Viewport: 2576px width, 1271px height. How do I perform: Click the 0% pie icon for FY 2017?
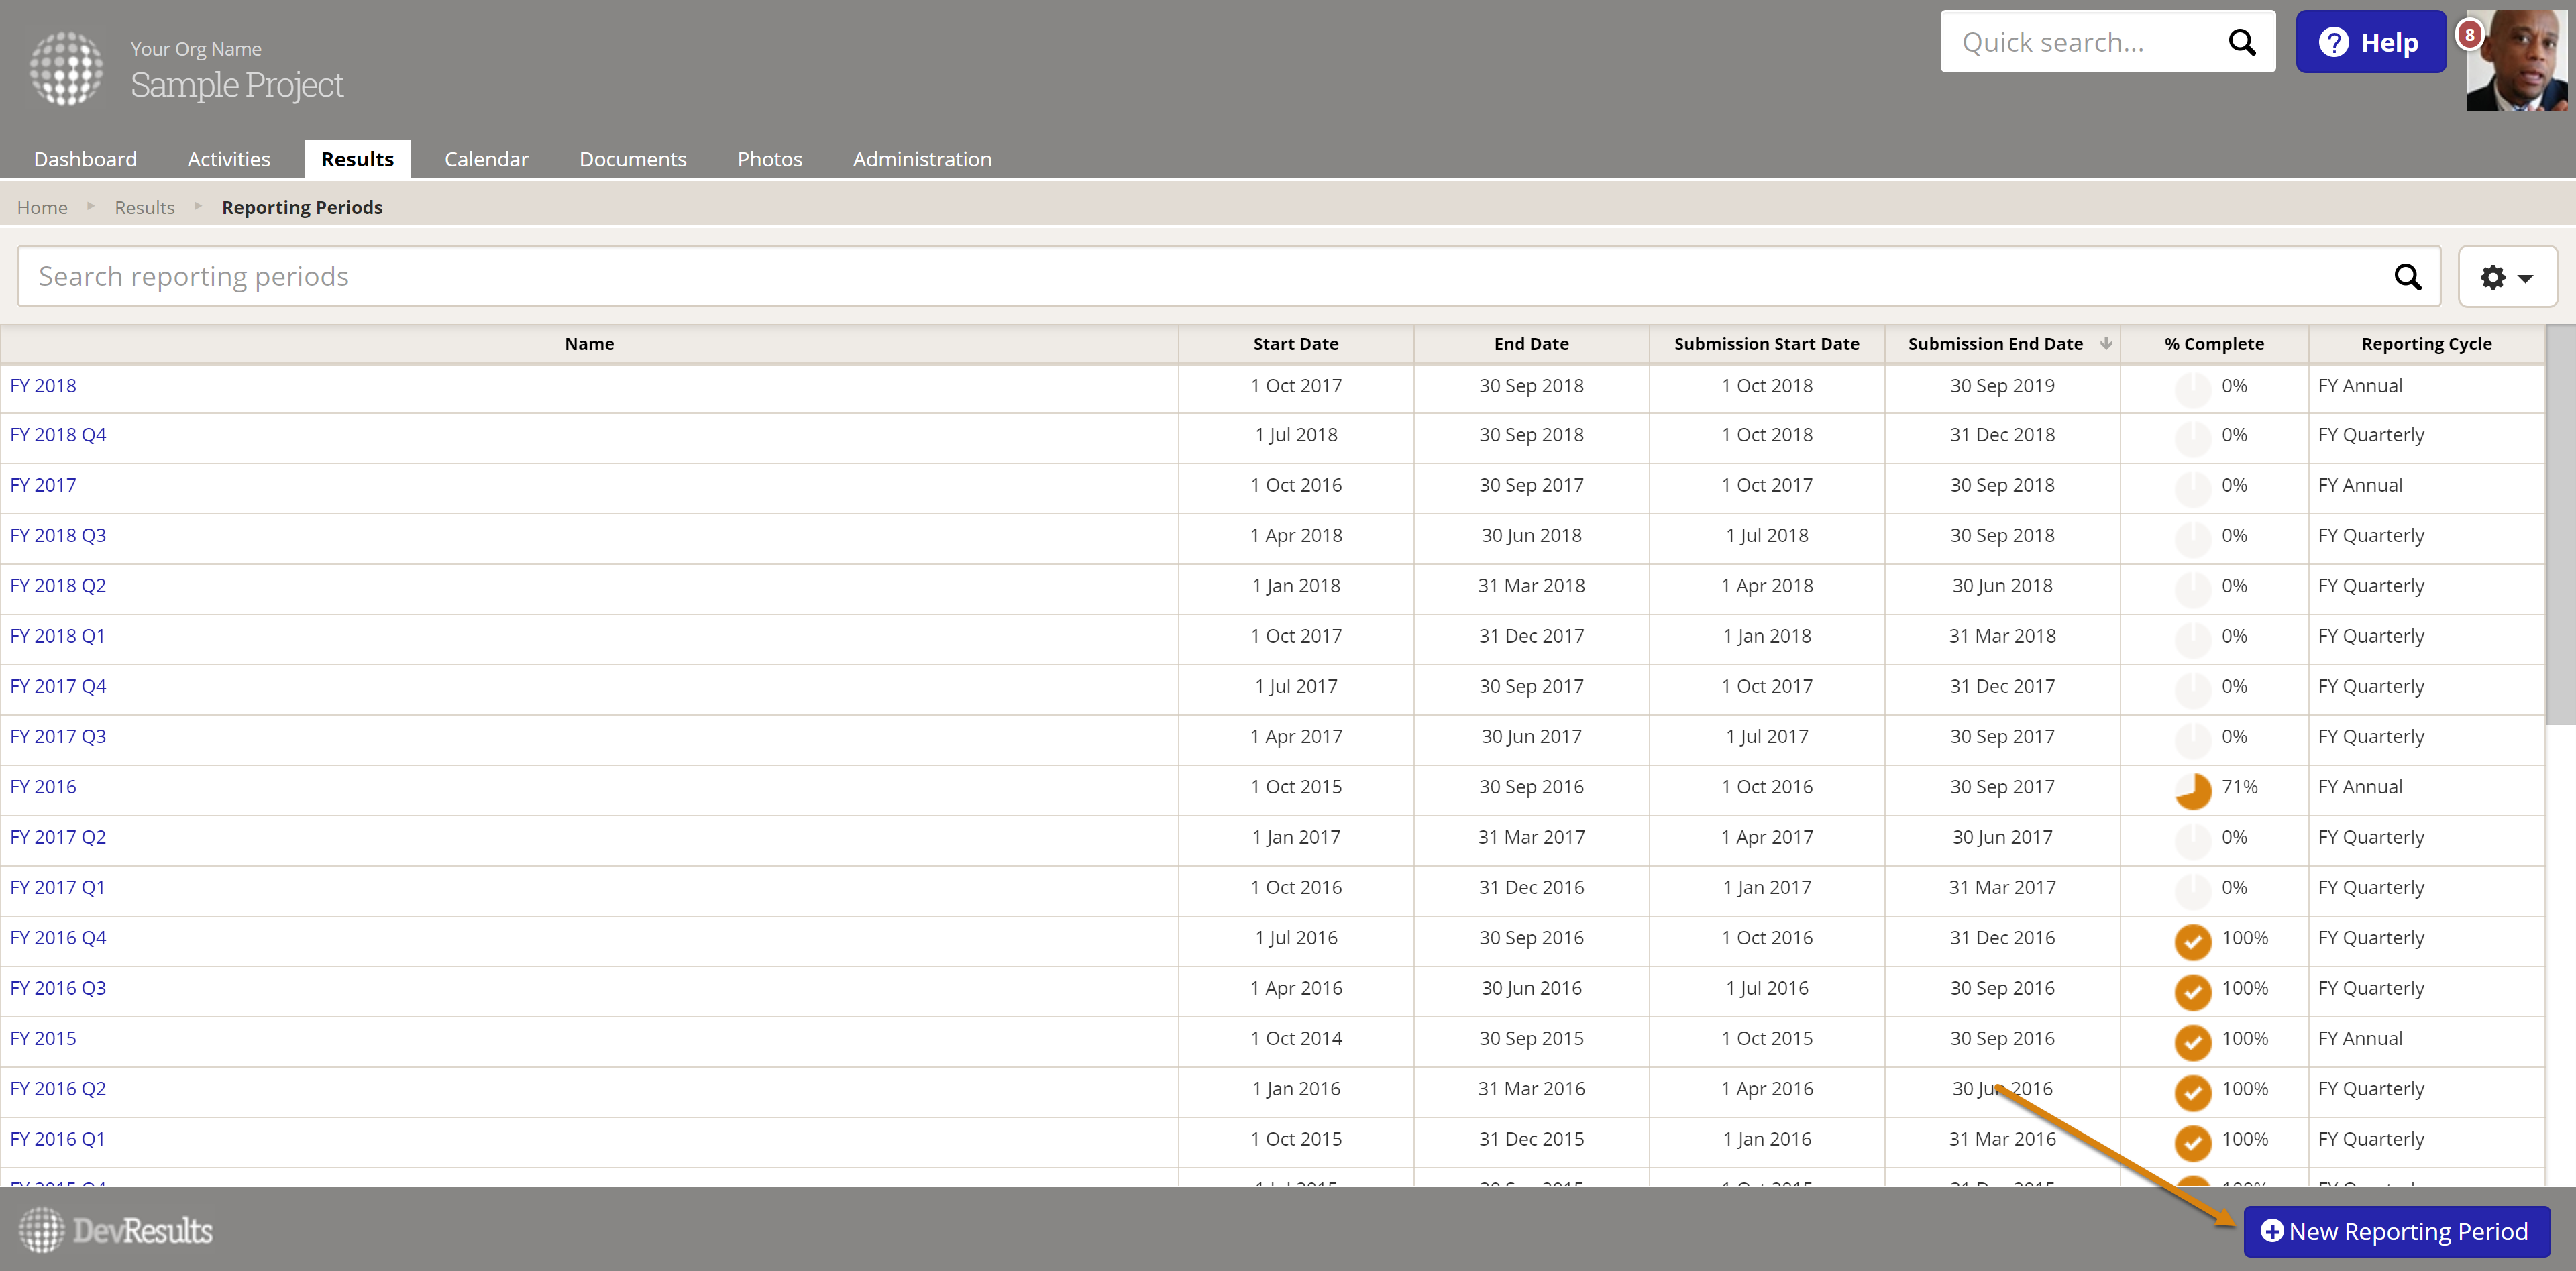[x=2194, y=488]
